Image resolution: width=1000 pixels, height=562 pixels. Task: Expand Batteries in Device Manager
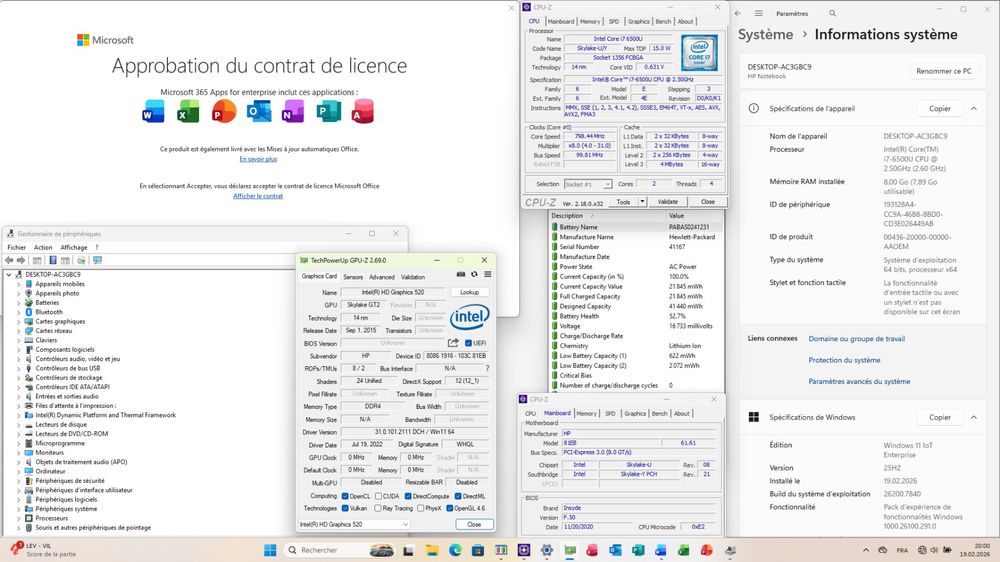point(18,302)
